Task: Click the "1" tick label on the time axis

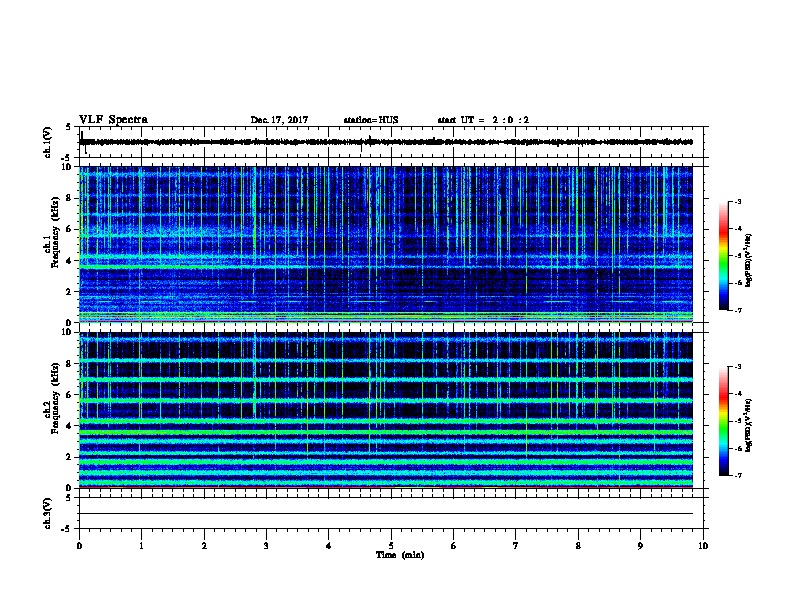Action: [x=141, y=546]
